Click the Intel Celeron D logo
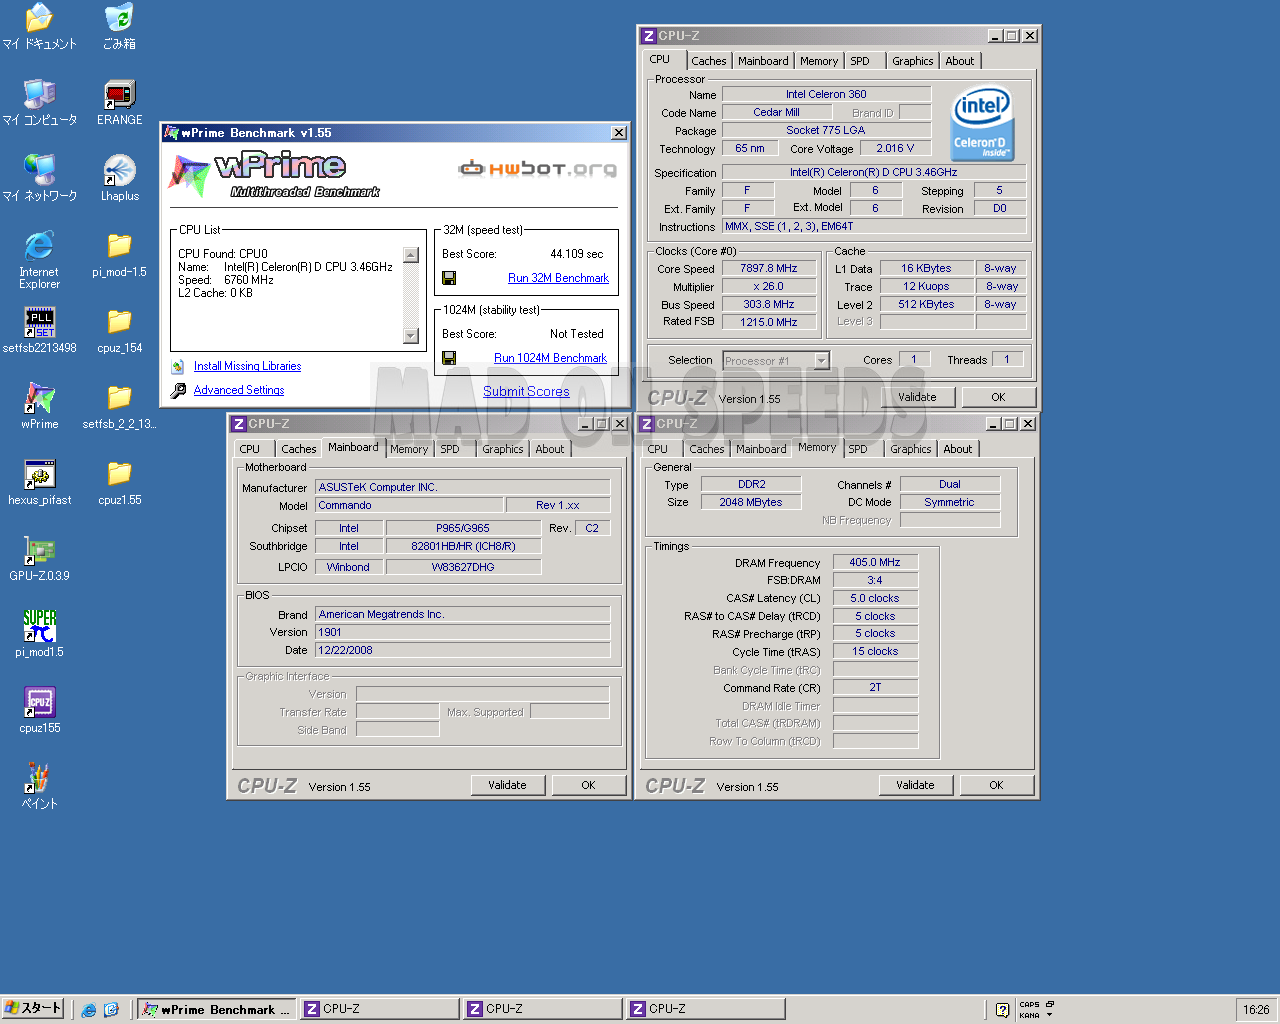 [x=982, y=124]
